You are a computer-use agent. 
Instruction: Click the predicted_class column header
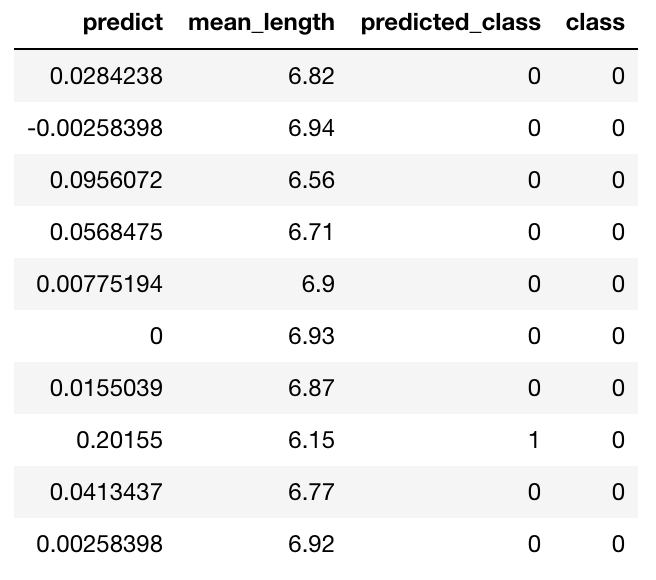point(450,23)
